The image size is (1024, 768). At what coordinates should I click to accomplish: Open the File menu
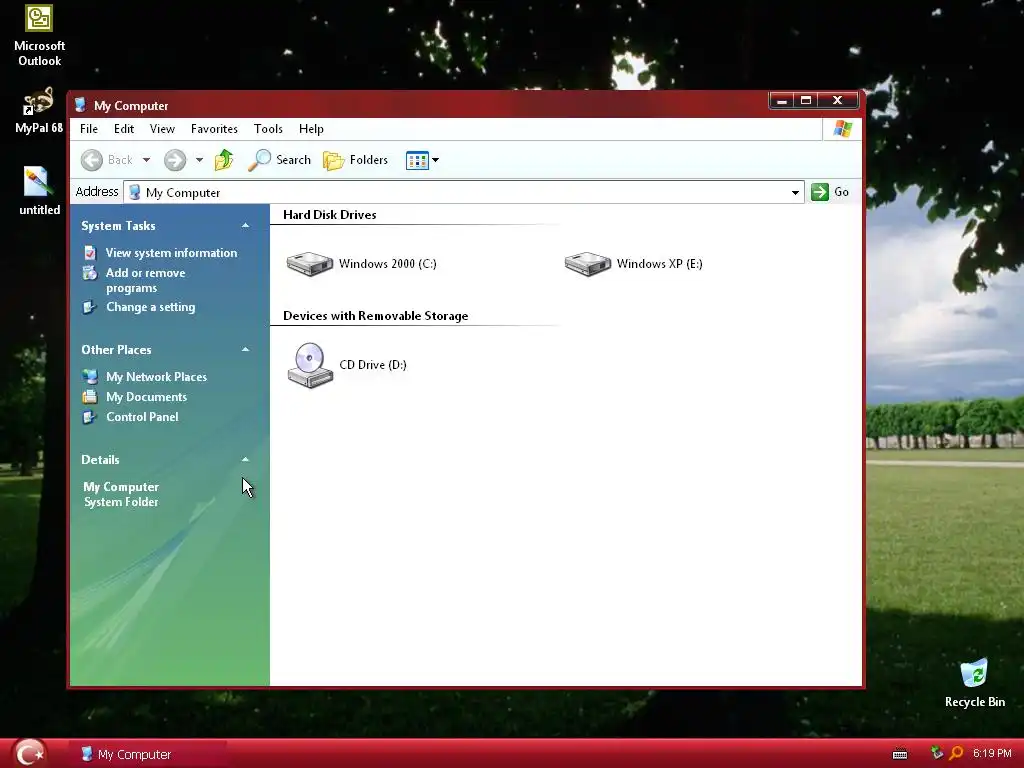(x=89, y=129)
